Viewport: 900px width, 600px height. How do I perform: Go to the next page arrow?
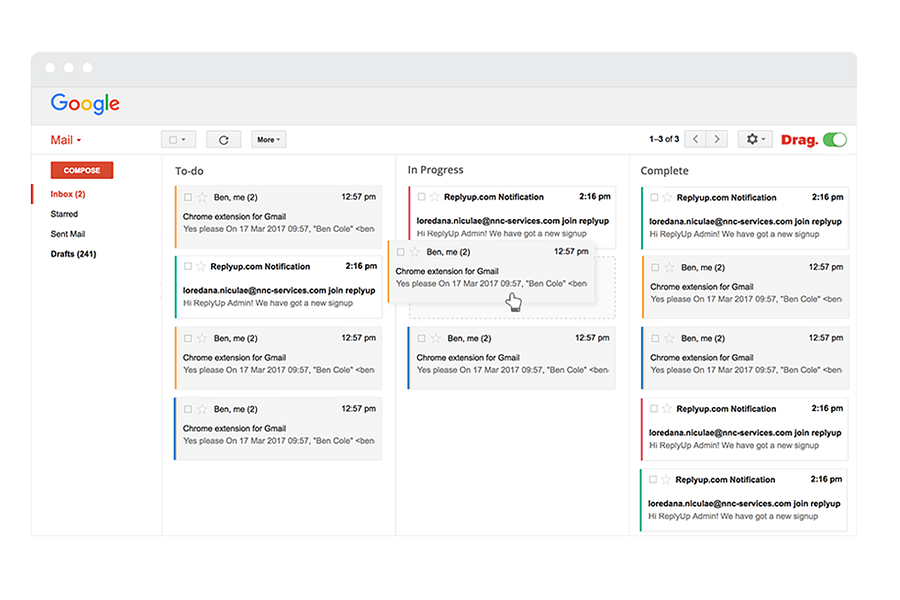[717, 139]
